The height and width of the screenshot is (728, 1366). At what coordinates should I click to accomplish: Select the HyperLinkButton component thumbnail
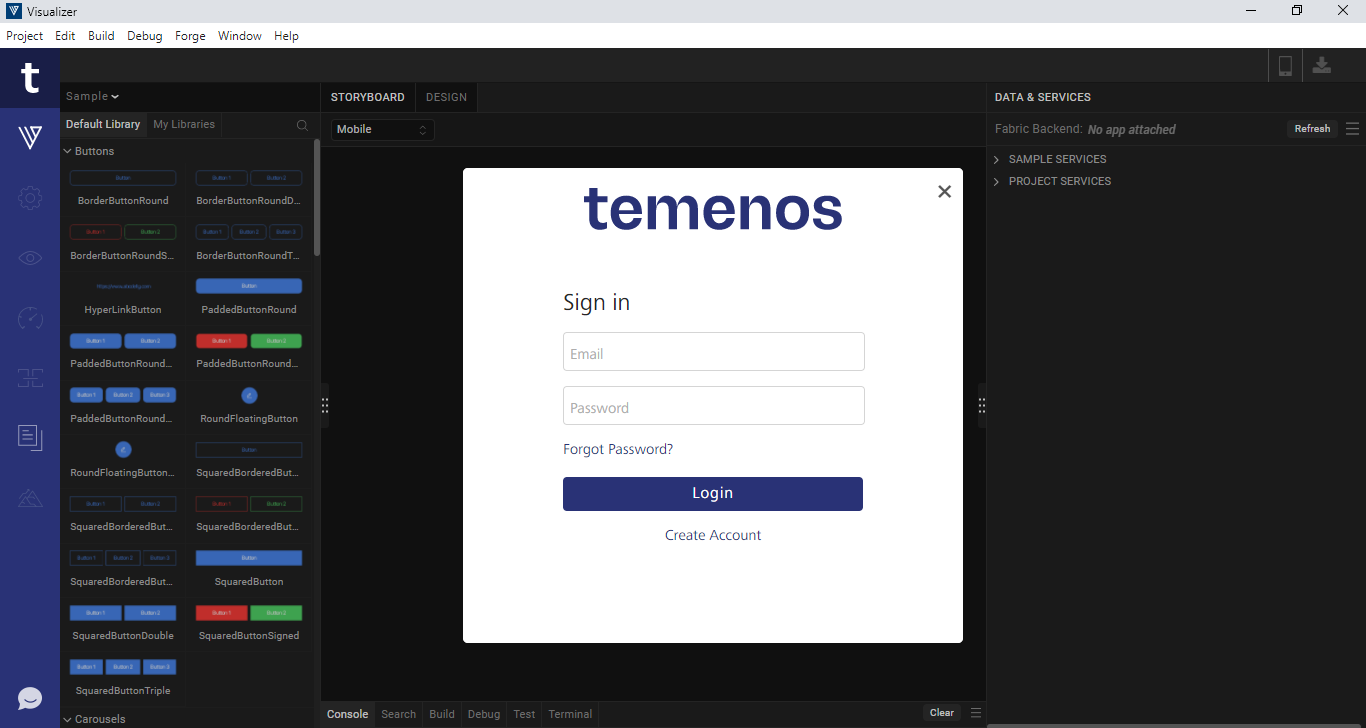coord(123,286)
